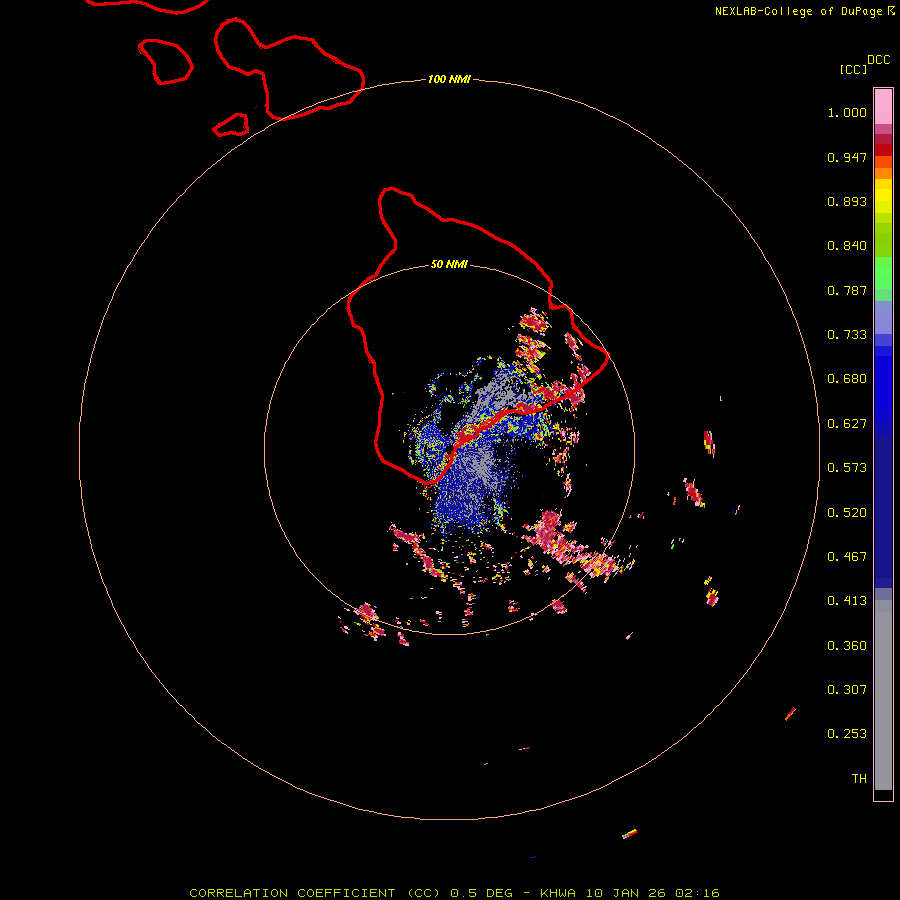
Task: Select the 0.360 scale value
Action: click(x=847, y=646)
